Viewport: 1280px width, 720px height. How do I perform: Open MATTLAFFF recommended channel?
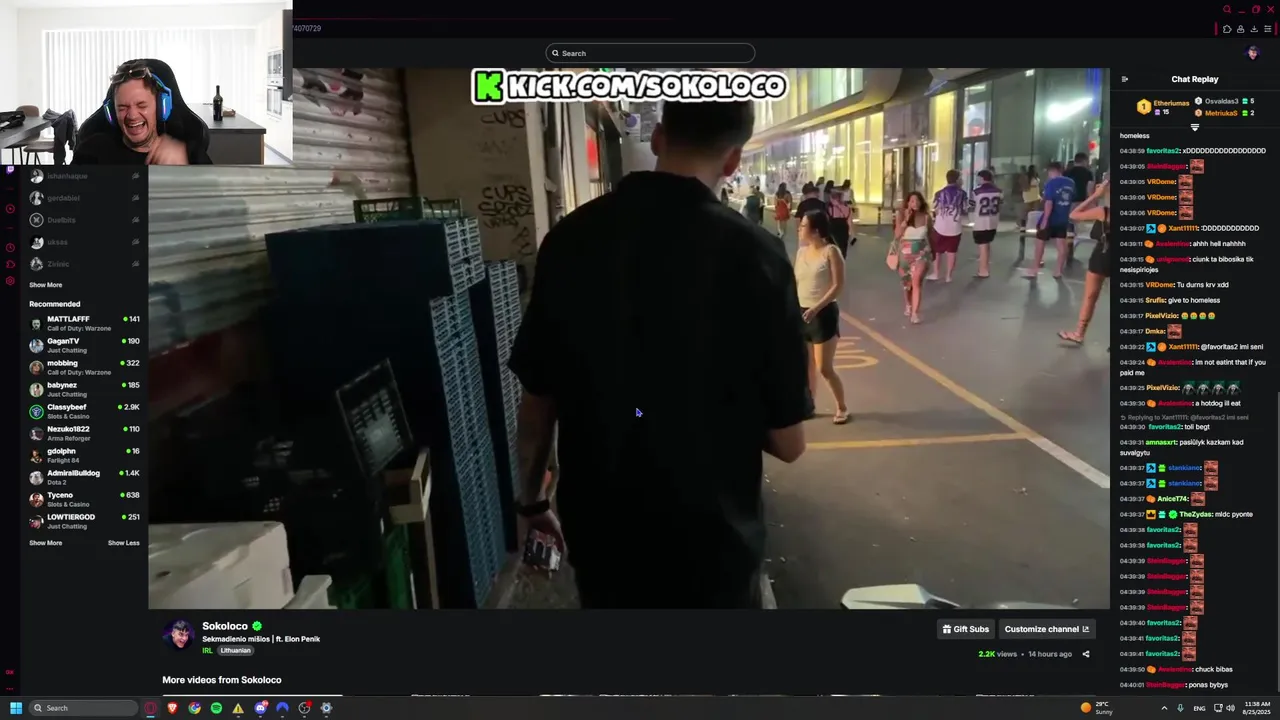point(85,323)
